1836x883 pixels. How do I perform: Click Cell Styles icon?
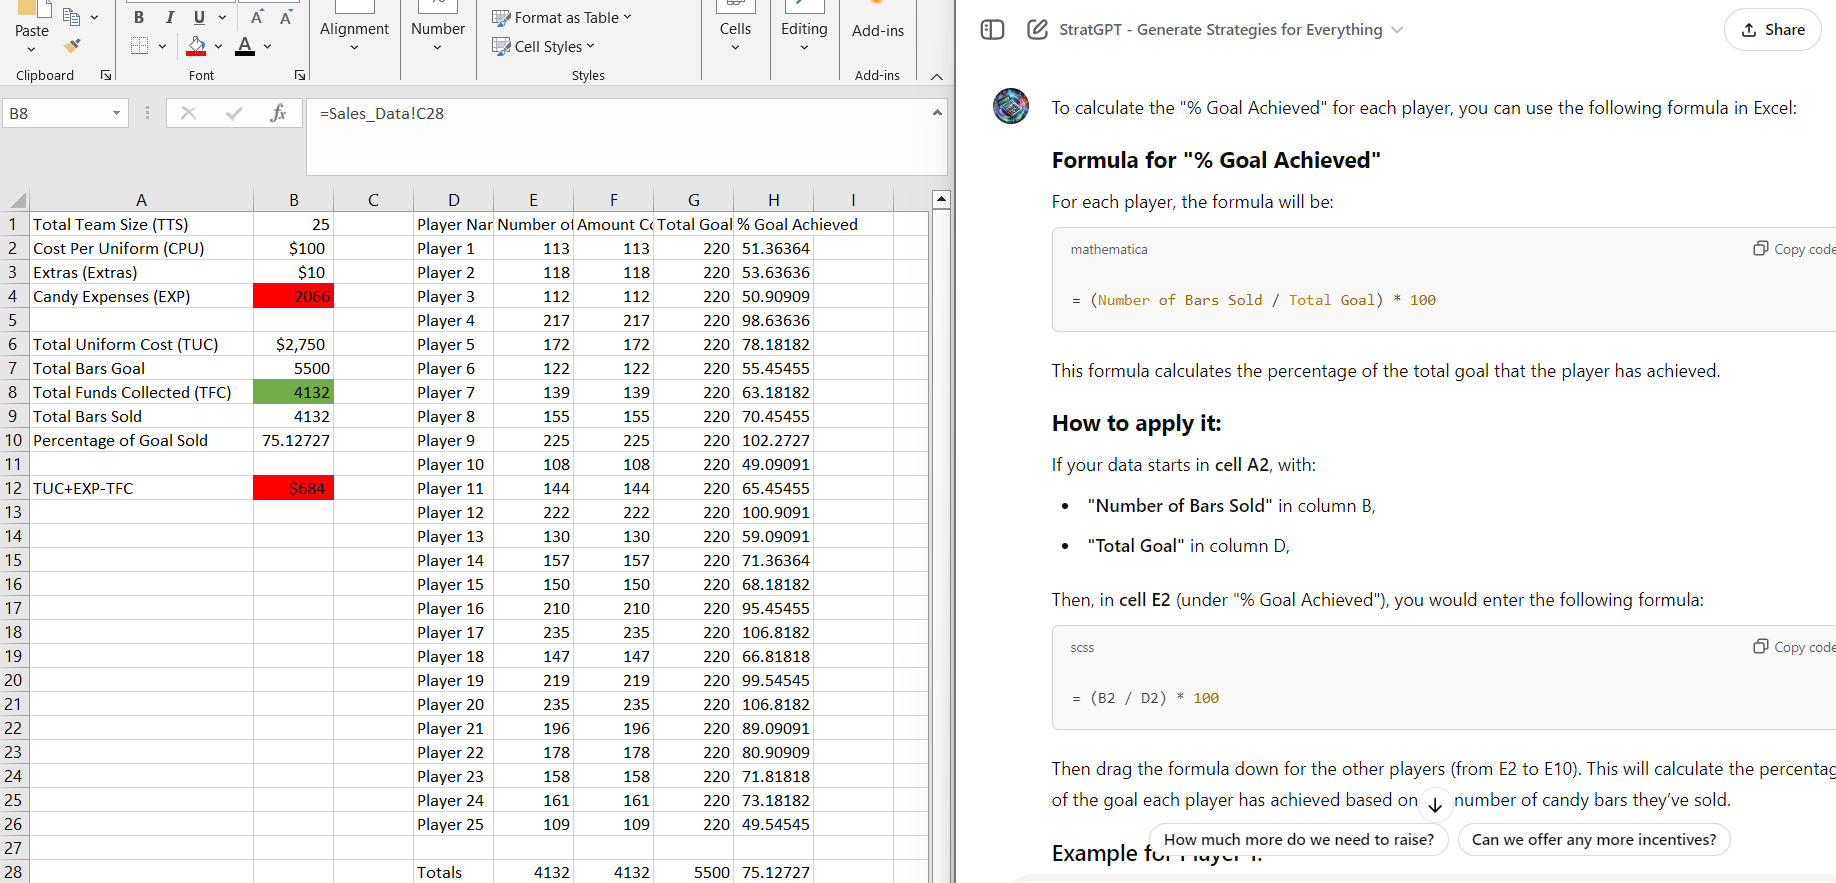501,46
